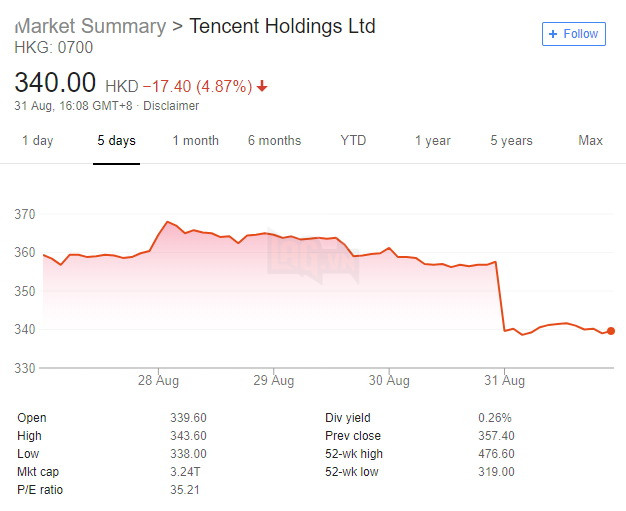
Task: Switch to the 6 months range
Action: 274,141
